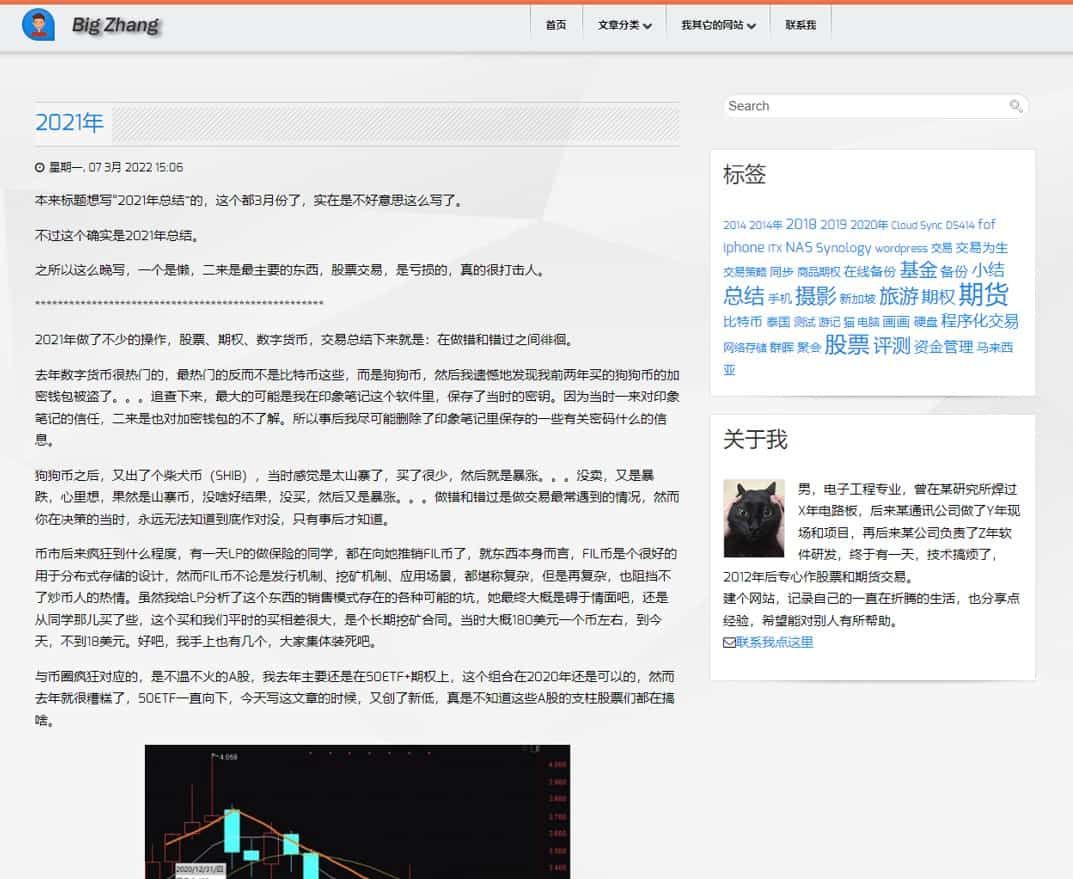Click the 泰国 tag
1073x879 pixels.
pos(778,322)
